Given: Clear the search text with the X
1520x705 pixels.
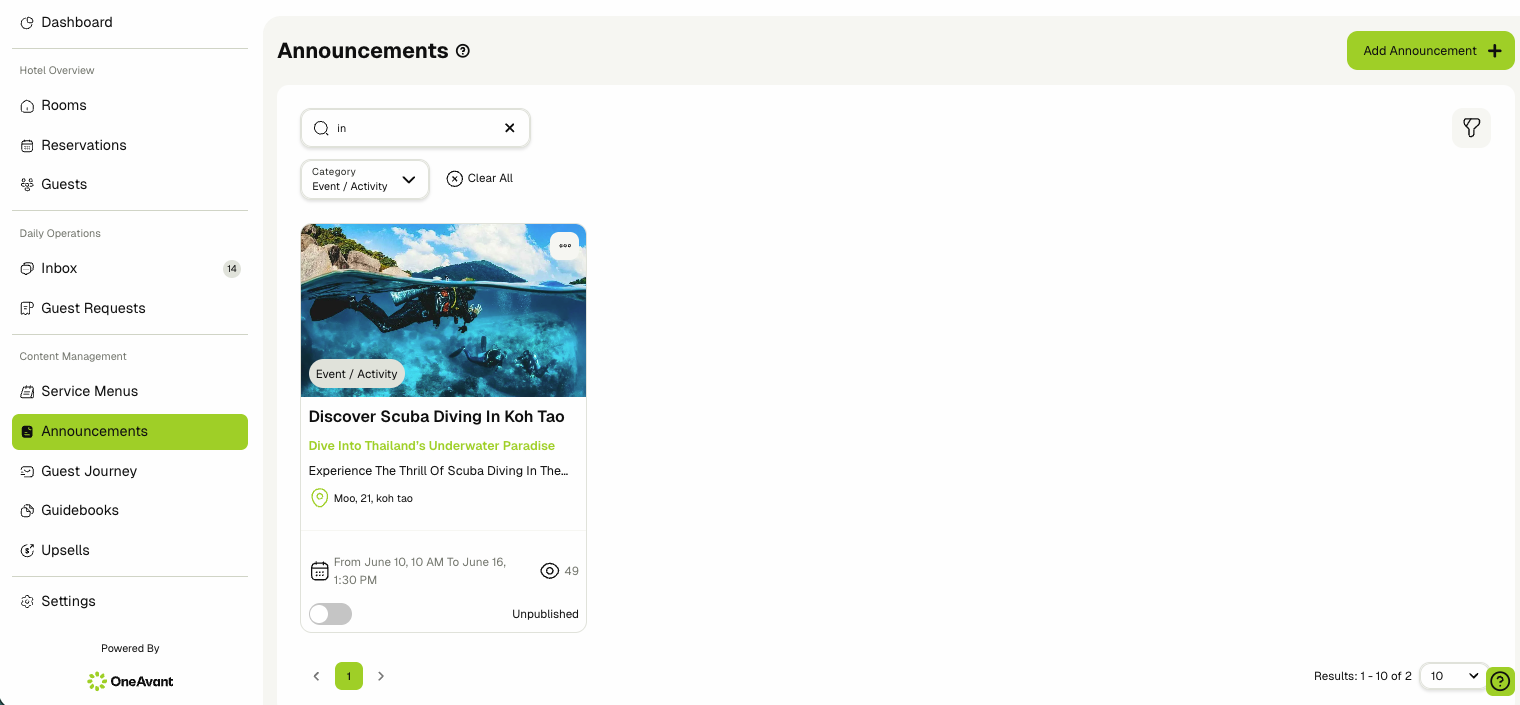Looking at the screenshot, I should pos(509,128).
